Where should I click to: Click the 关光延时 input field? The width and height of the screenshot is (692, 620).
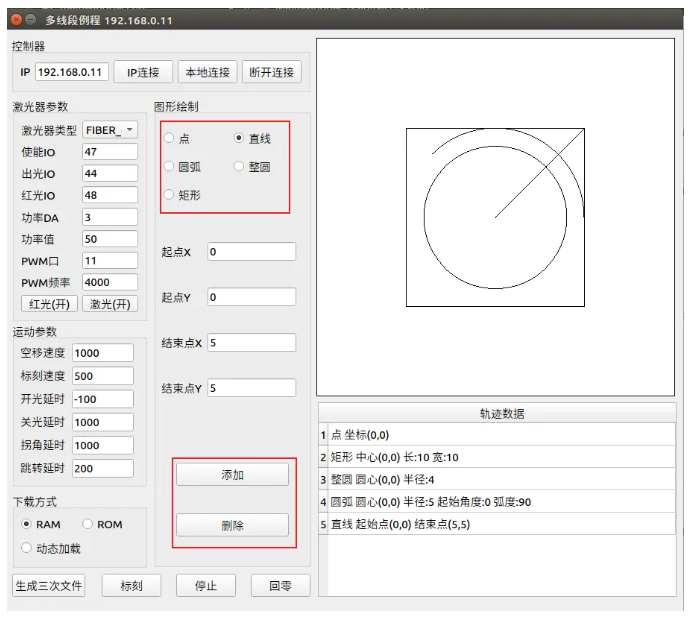click(x=103, y=422)
